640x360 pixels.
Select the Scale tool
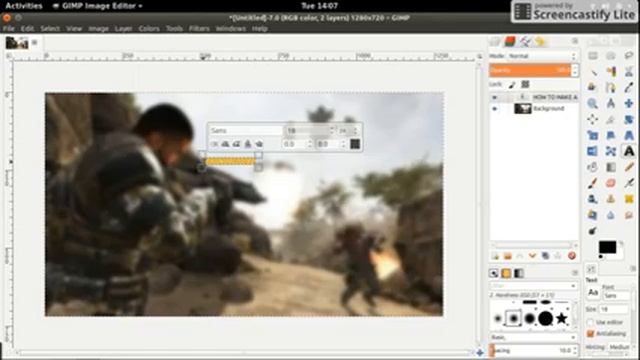(x=593, y=135)
